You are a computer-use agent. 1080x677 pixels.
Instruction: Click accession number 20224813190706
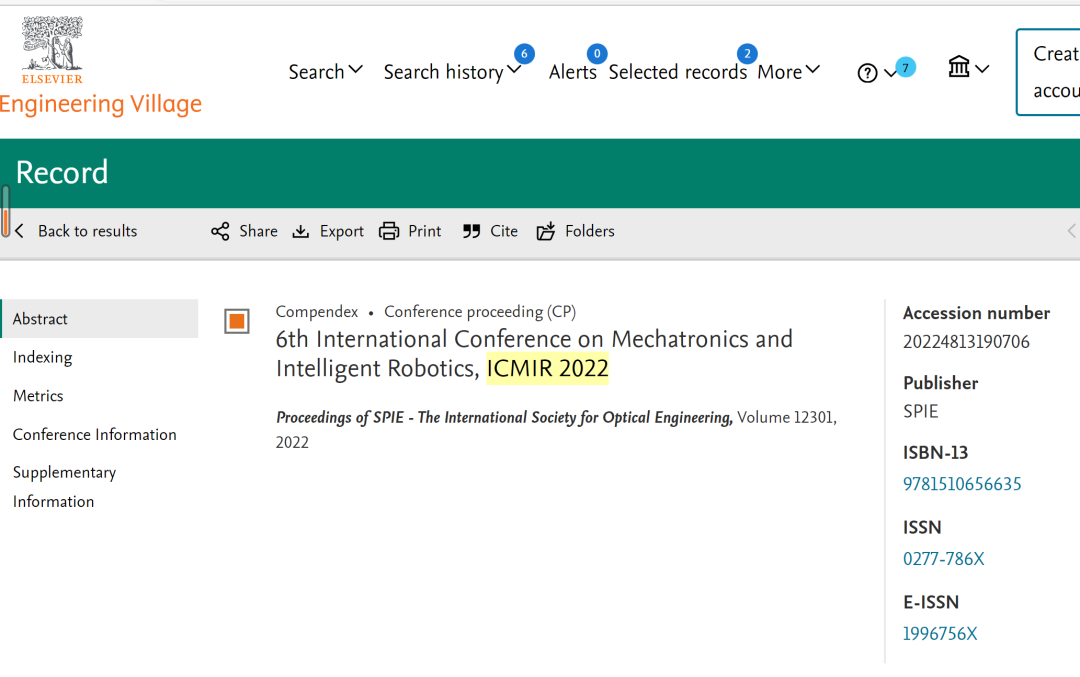point(966,342)
